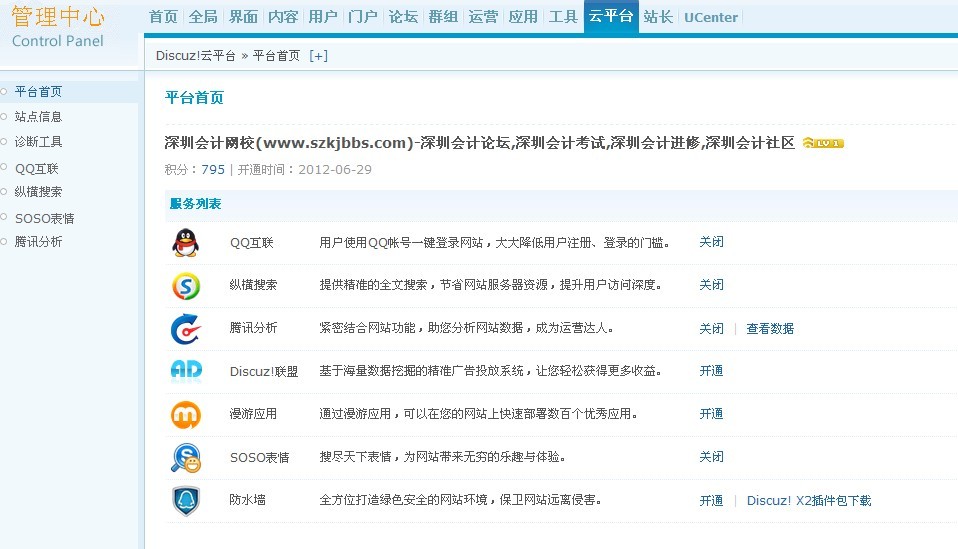Click 关闭 for SOSO表情 service
958x549 pixels.
[x=711, y=456]
